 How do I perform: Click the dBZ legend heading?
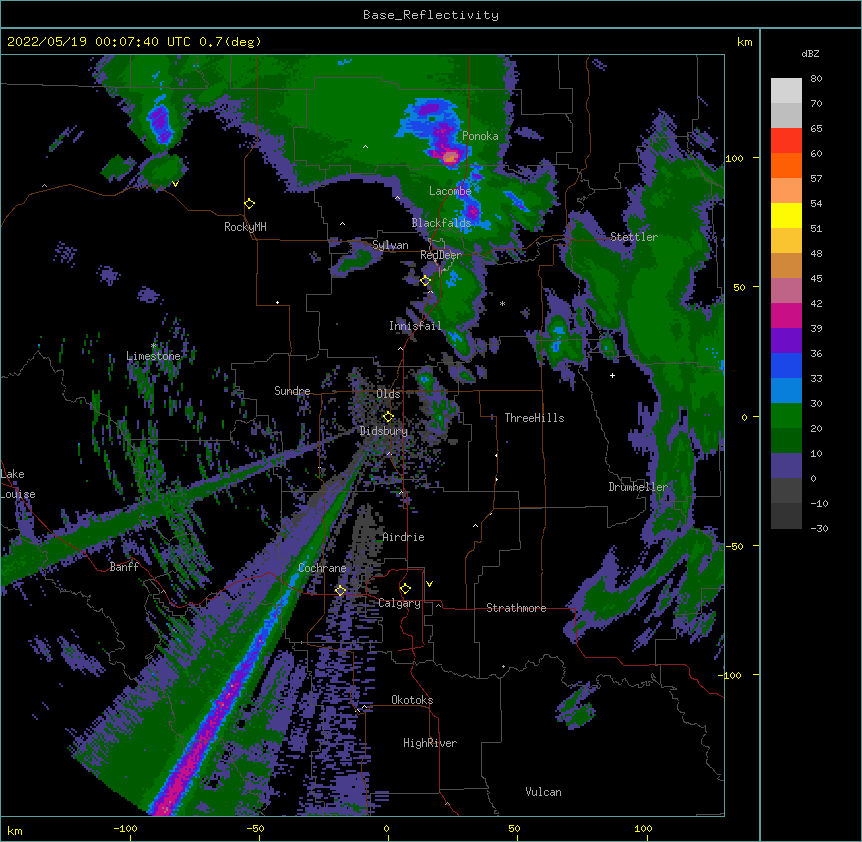tap(810, 53)
